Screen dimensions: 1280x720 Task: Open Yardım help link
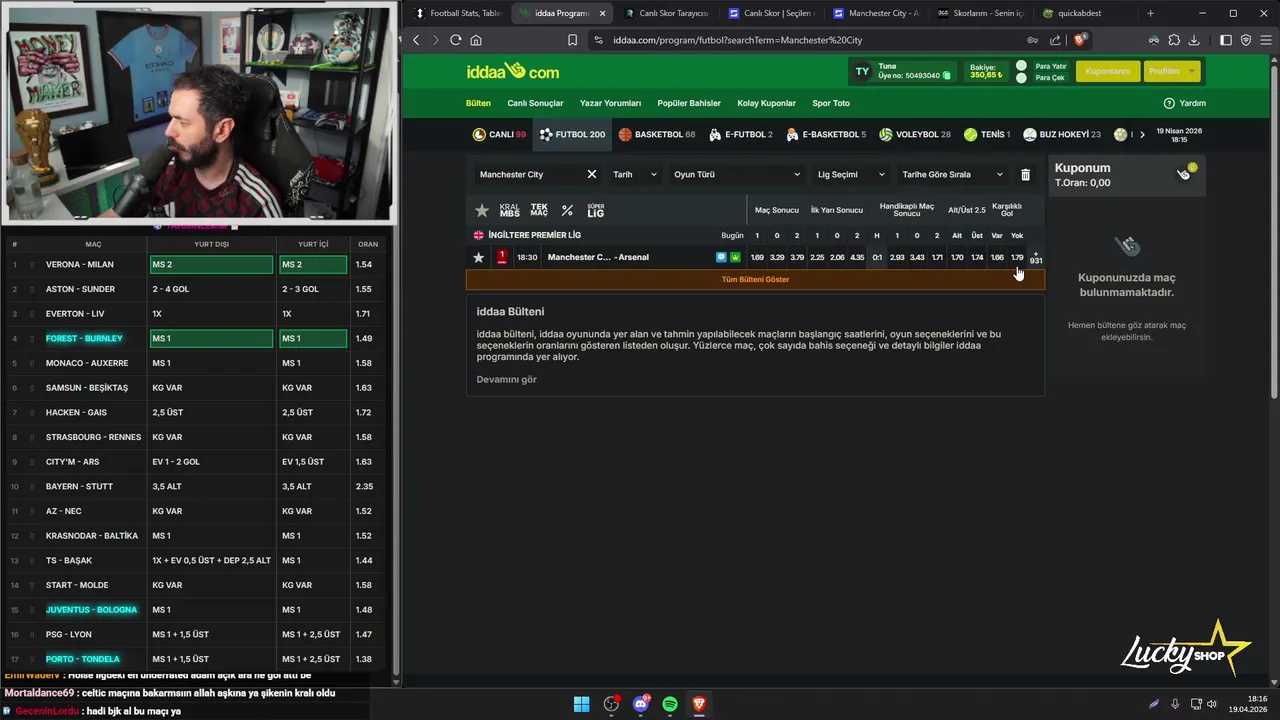[x=1185, y=103]
